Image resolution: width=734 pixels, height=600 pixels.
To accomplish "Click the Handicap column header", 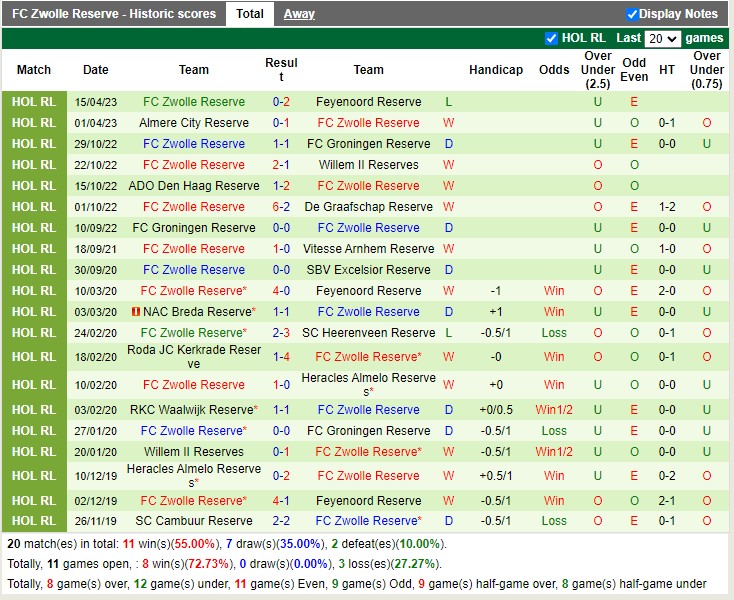I will point(496,70).
